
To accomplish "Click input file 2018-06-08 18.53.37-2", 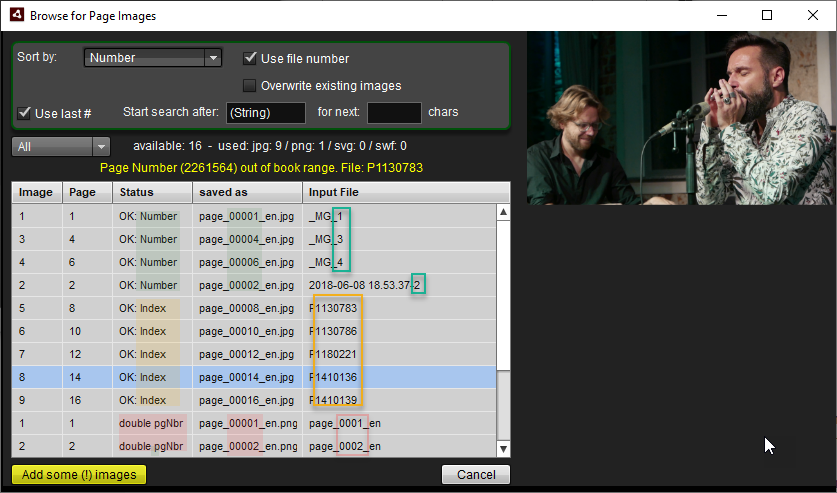I will click(x=365, y=285).
